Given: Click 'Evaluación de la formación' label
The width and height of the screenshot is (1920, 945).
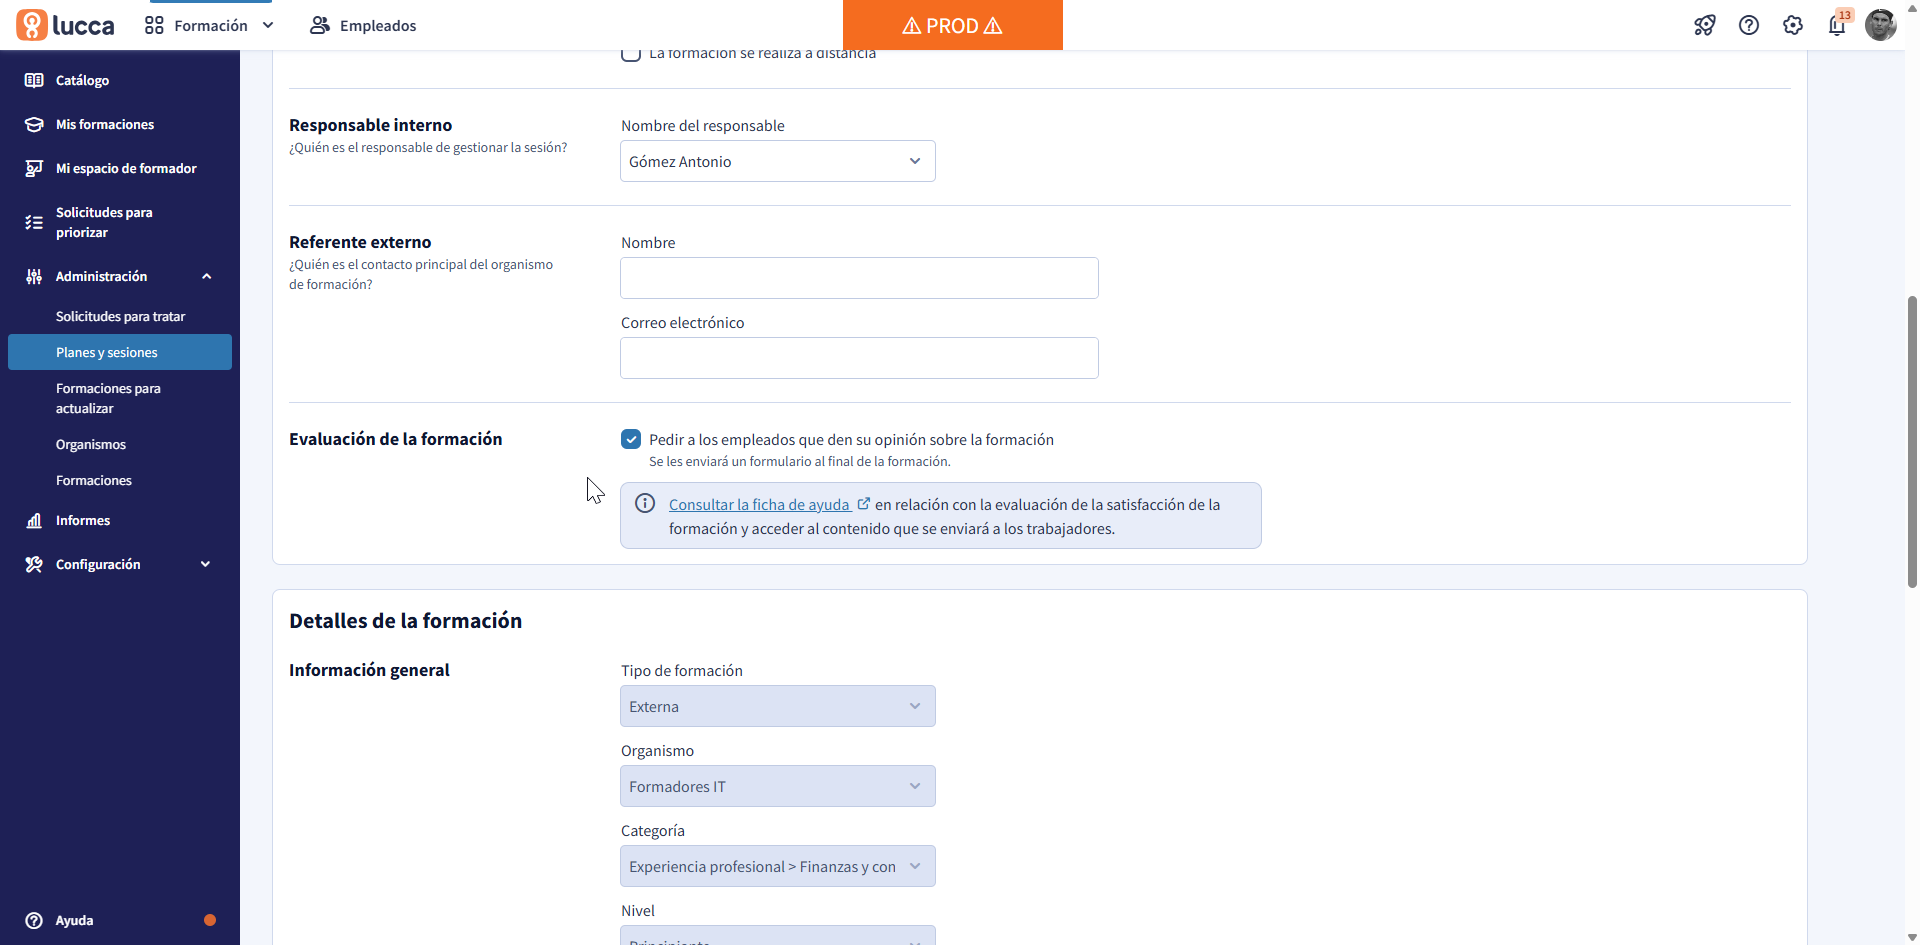Looking at the screenshot, I should pos(395,439).
